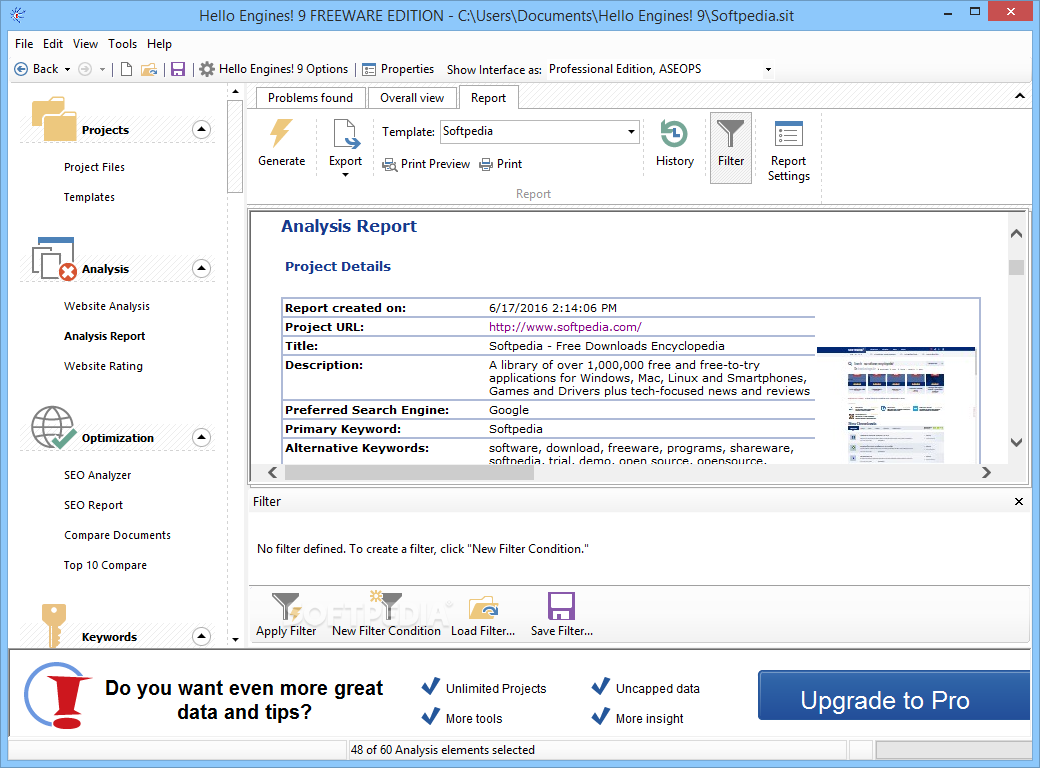Open the View menu
This screenshot has width=1040, height=768.
tap(86, 44)
